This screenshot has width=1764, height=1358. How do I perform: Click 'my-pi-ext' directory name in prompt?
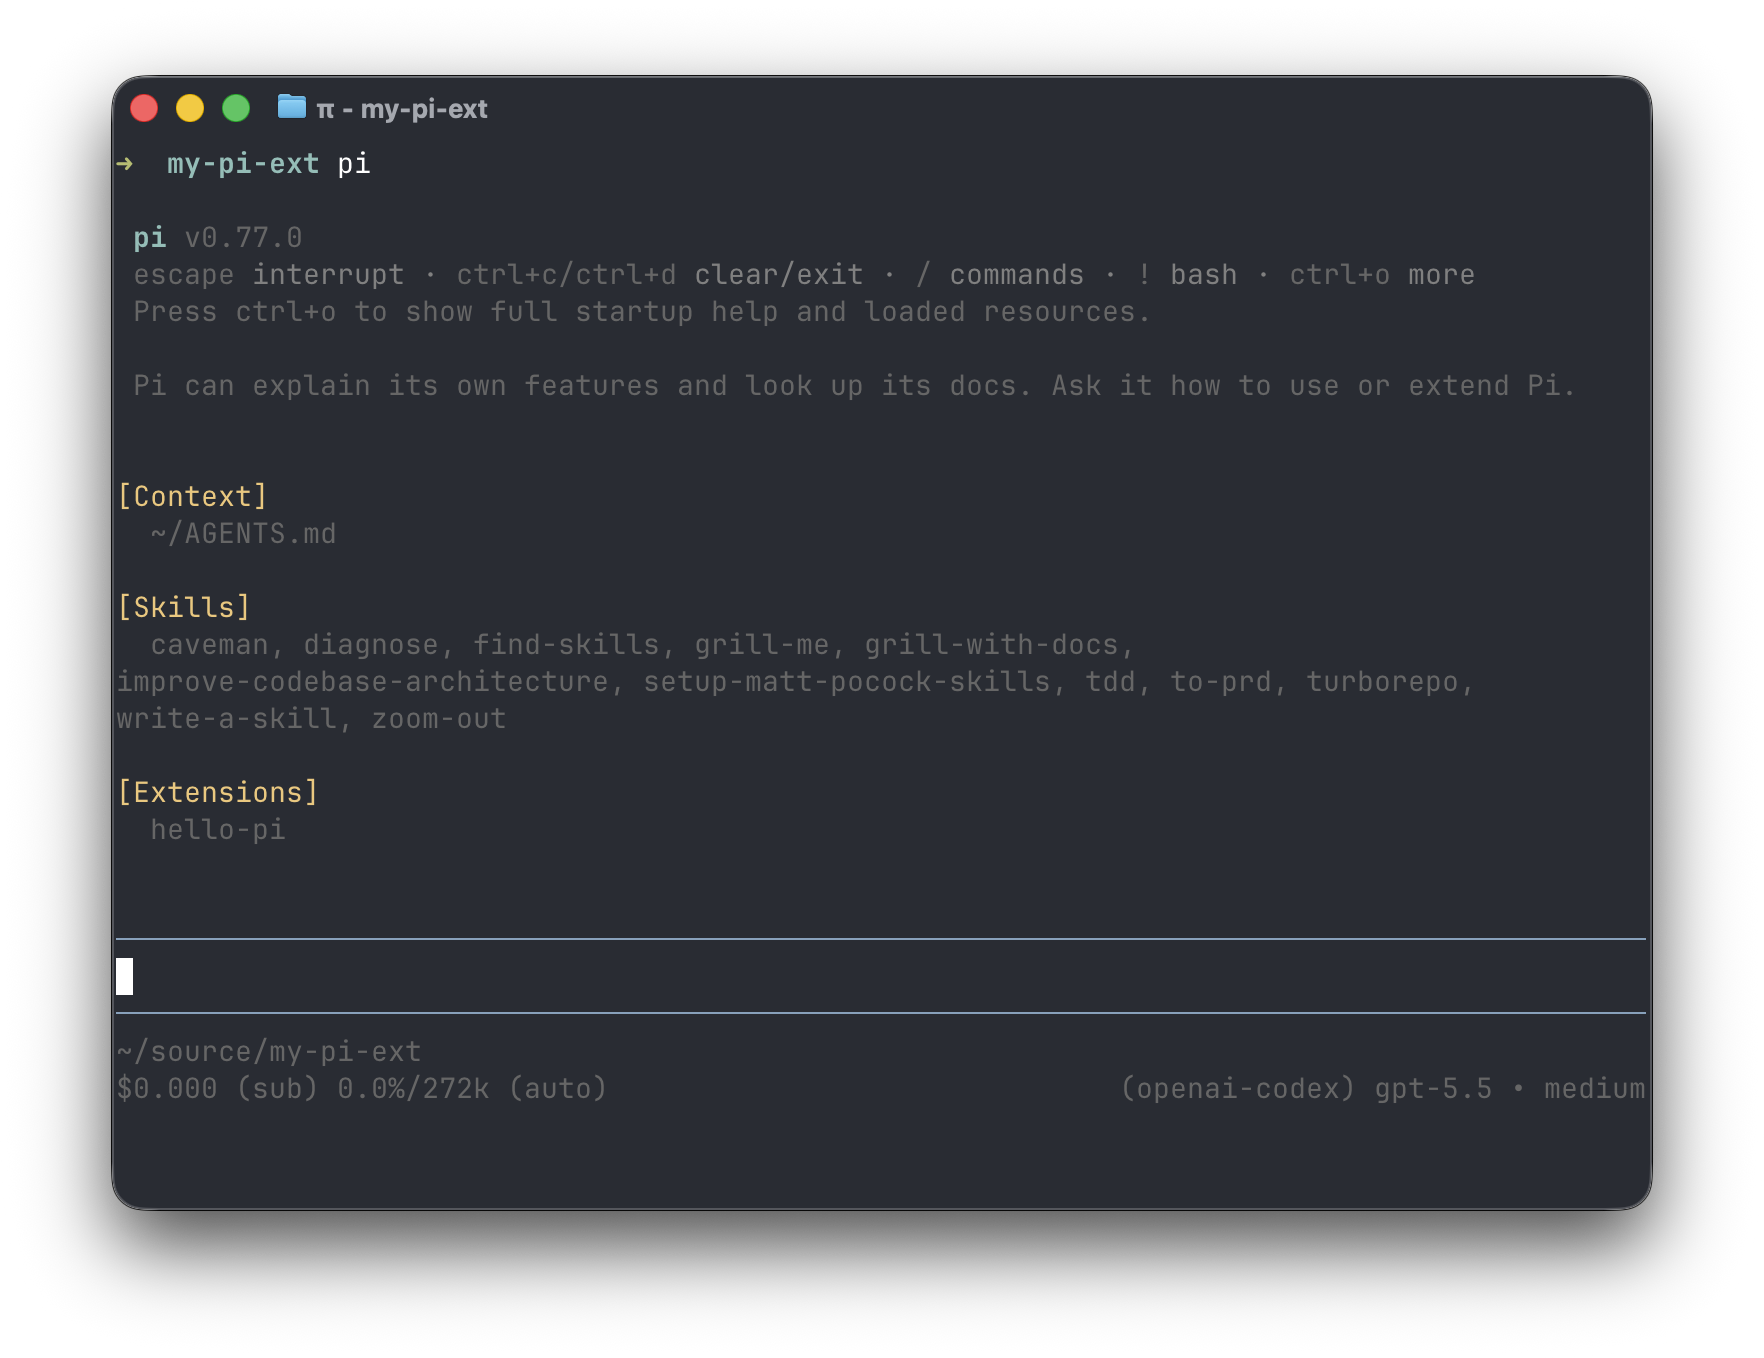[x=243, y=164]
